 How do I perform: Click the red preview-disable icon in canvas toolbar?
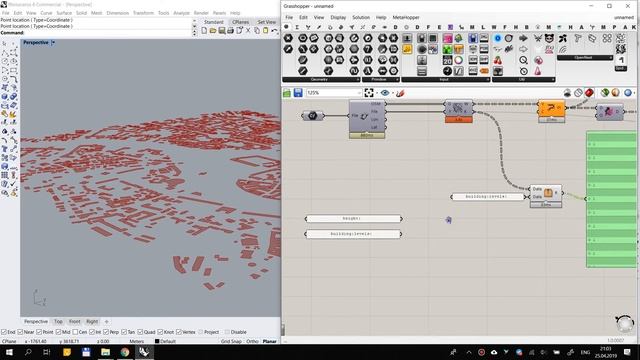tap(589, 93)
